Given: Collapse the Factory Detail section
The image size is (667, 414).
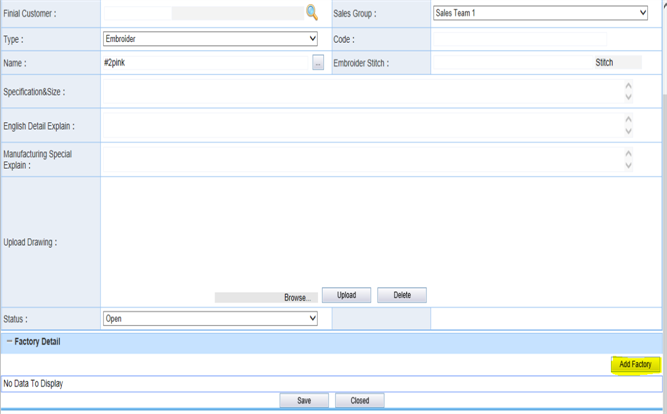Looking at the screenshot, I should tap(9, 342).
